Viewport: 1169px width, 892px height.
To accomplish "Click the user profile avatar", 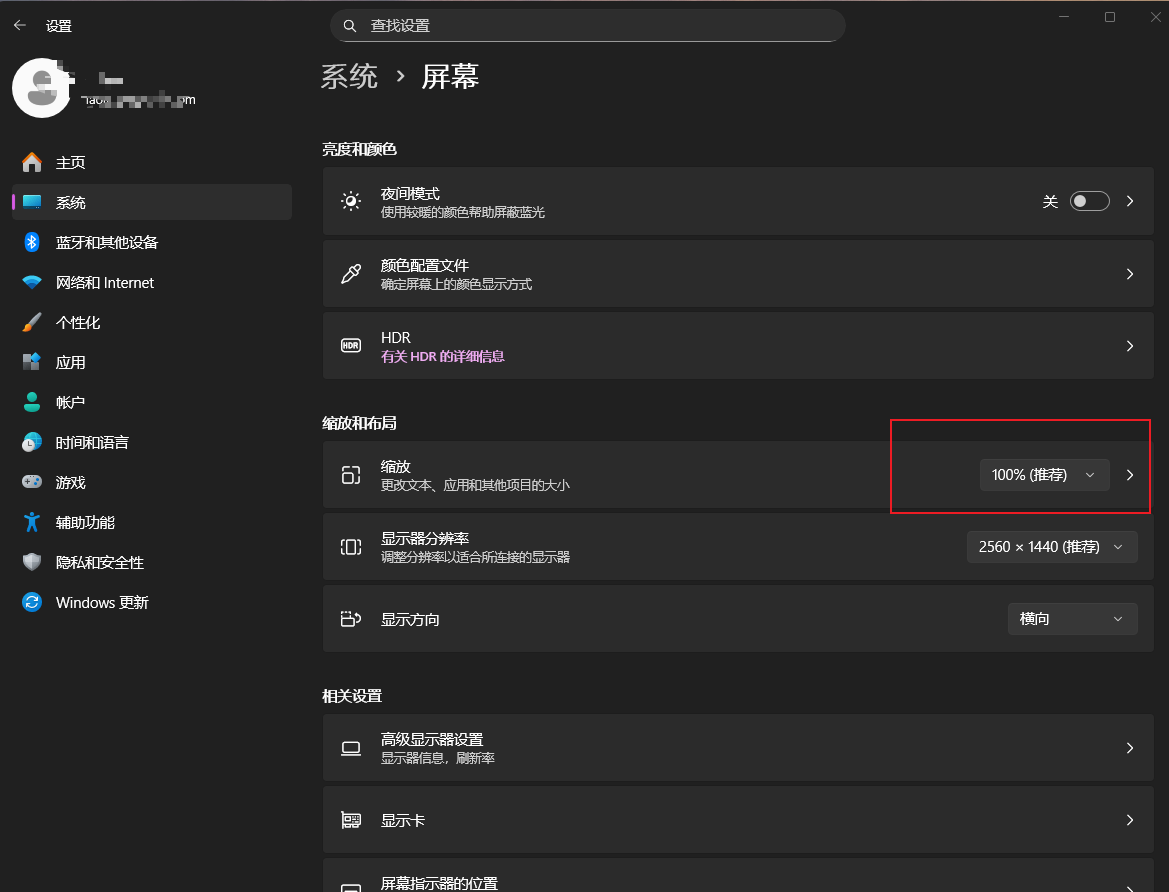I will click(x=42, y=88).
